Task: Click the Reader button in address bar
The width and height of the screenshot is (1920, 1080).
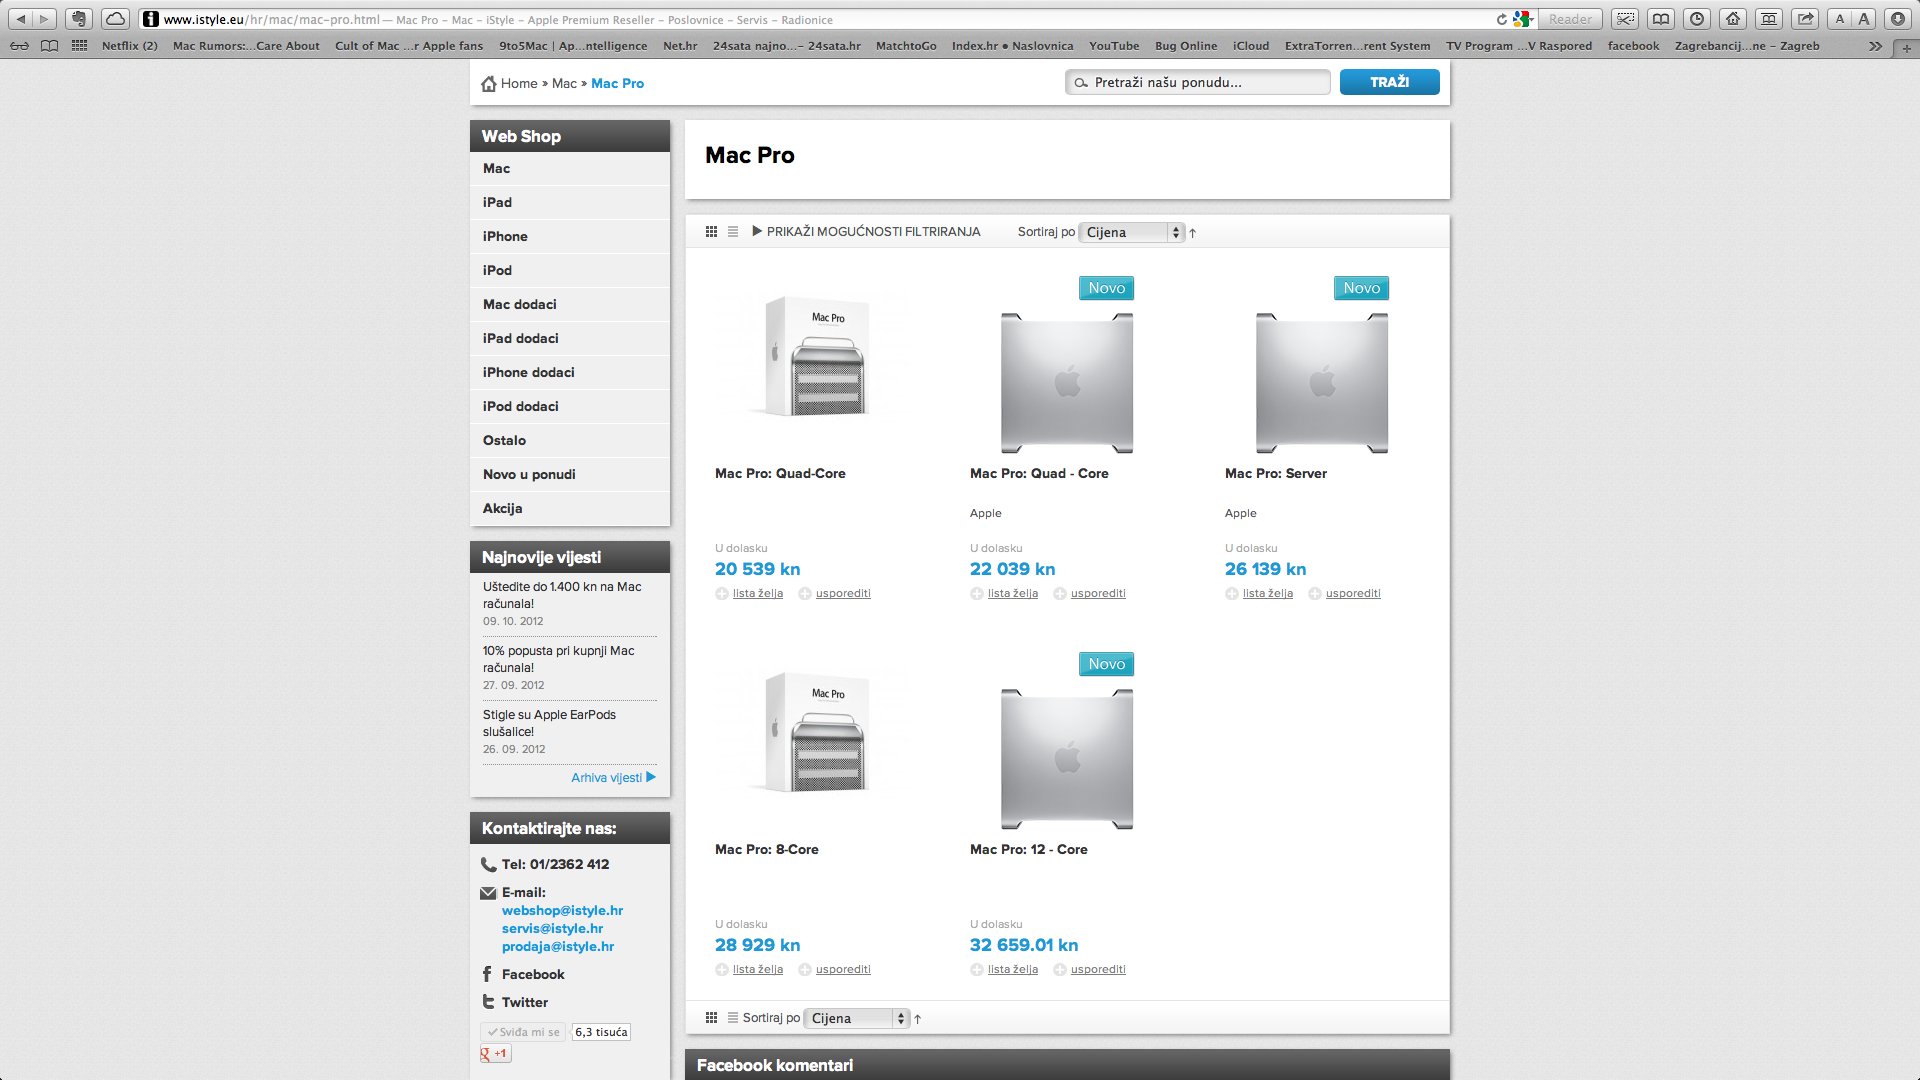Action: tap(1570, 19)
